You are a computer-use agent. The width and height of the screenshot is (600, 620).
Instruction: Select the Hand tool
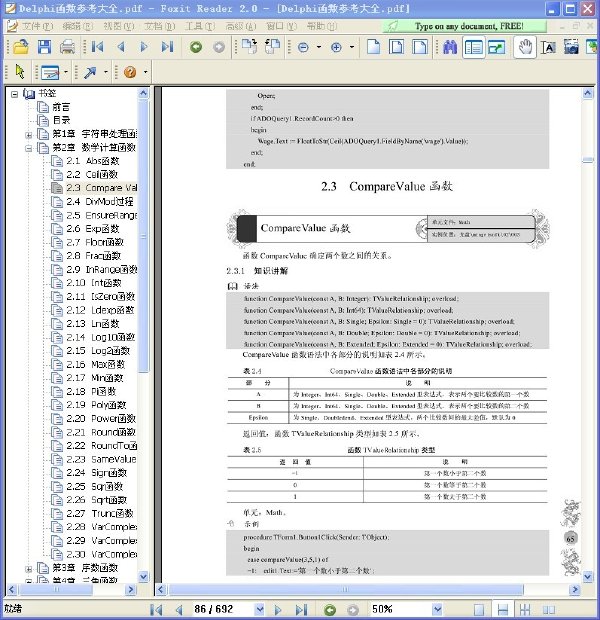(x=525, y=47)
